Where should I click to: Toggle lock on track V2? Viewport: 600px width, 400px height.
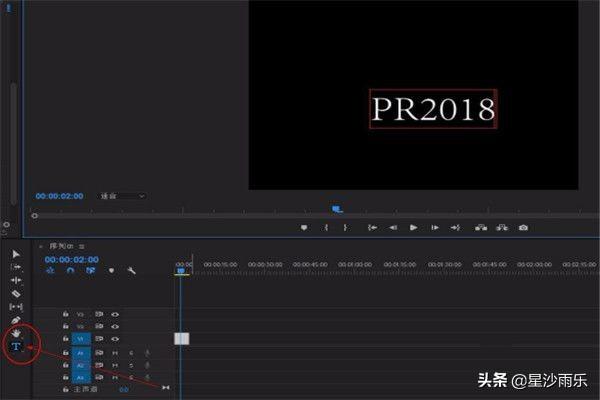tap(66, 326)
